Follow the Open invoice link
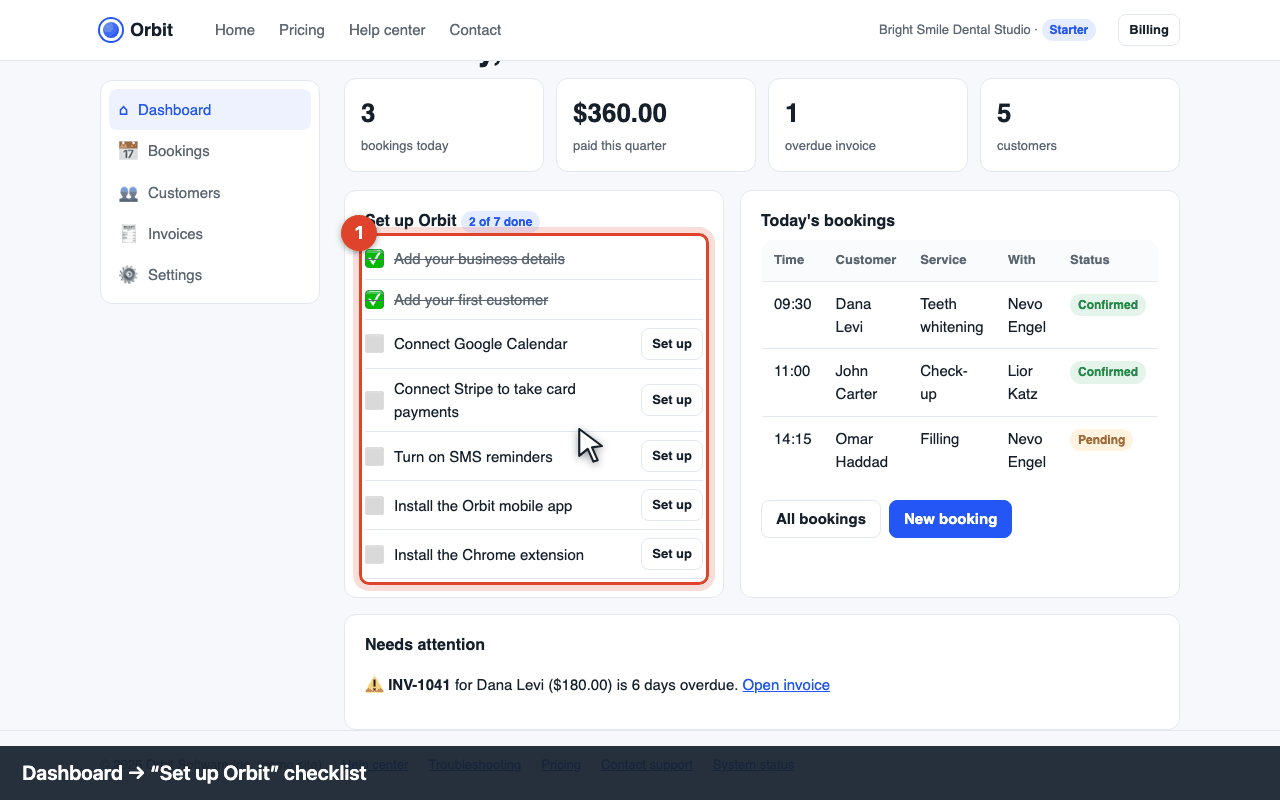This screenshot has height=800, width=1280. [x=786, y=685]
